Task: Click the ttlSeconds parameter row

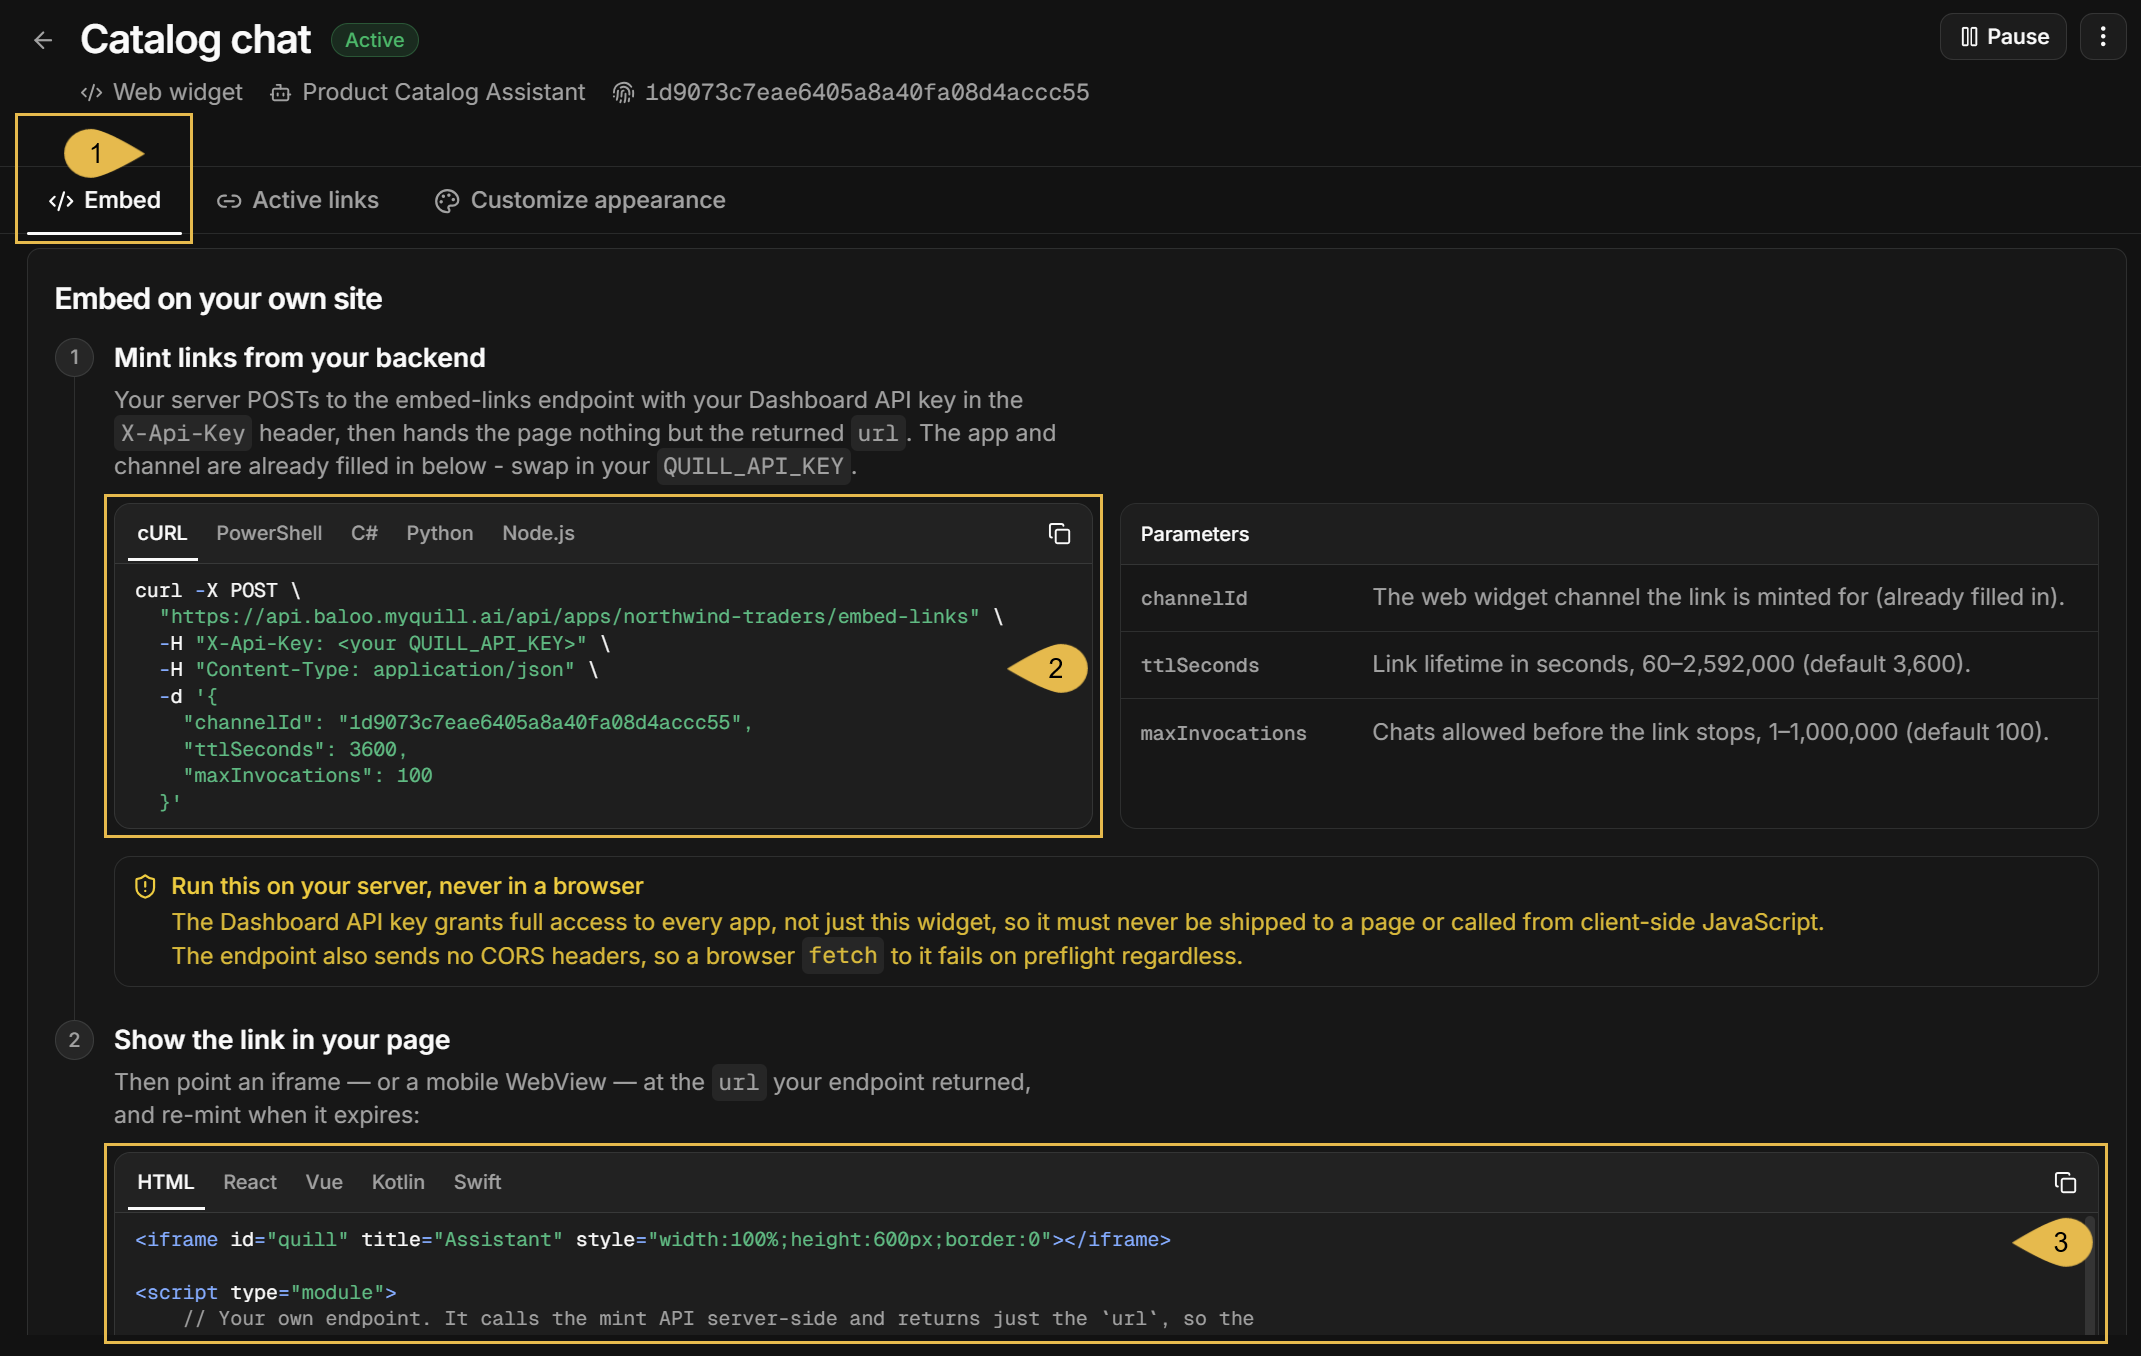Action: click(1609, 665)
